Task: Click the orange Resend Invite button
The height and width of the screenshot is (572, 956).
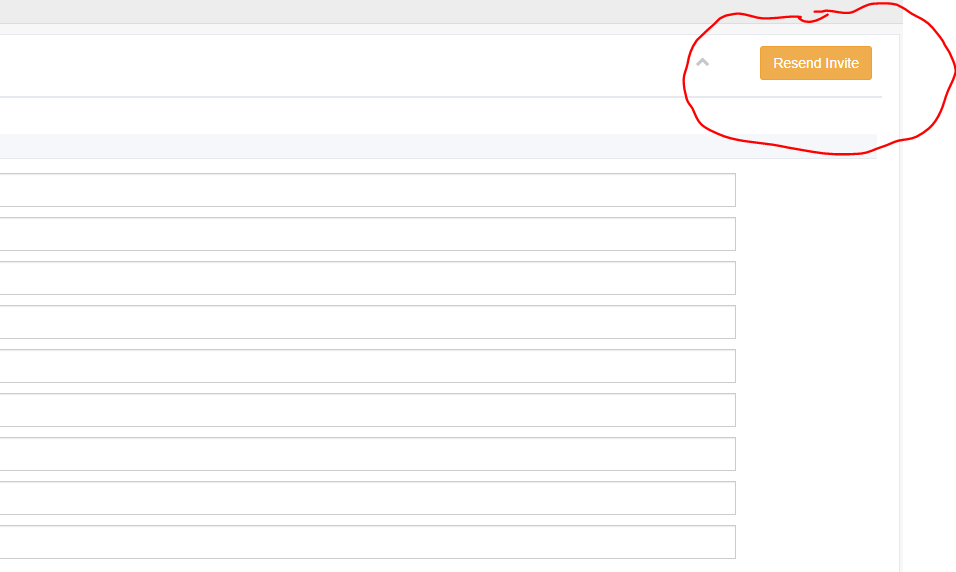Action: point(815,63)
